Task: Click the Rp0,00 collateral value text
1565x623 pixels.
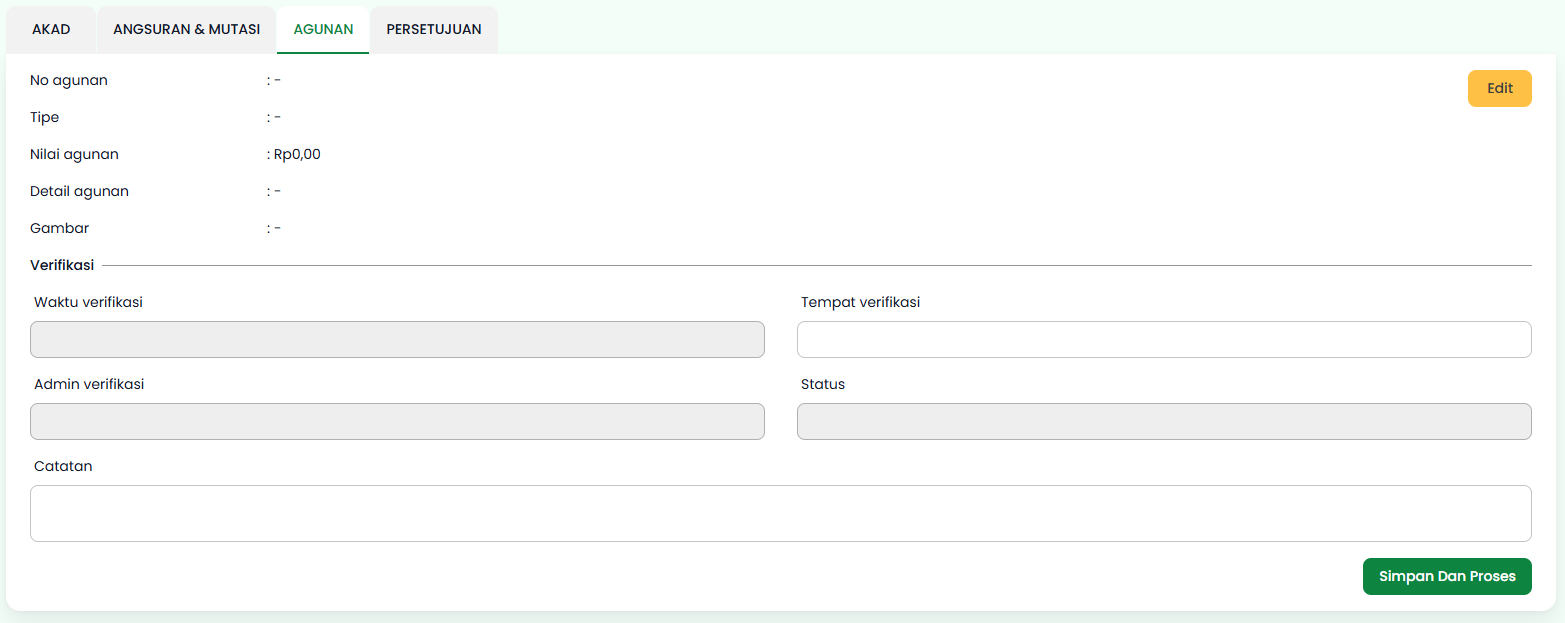Action: point(297,154)
